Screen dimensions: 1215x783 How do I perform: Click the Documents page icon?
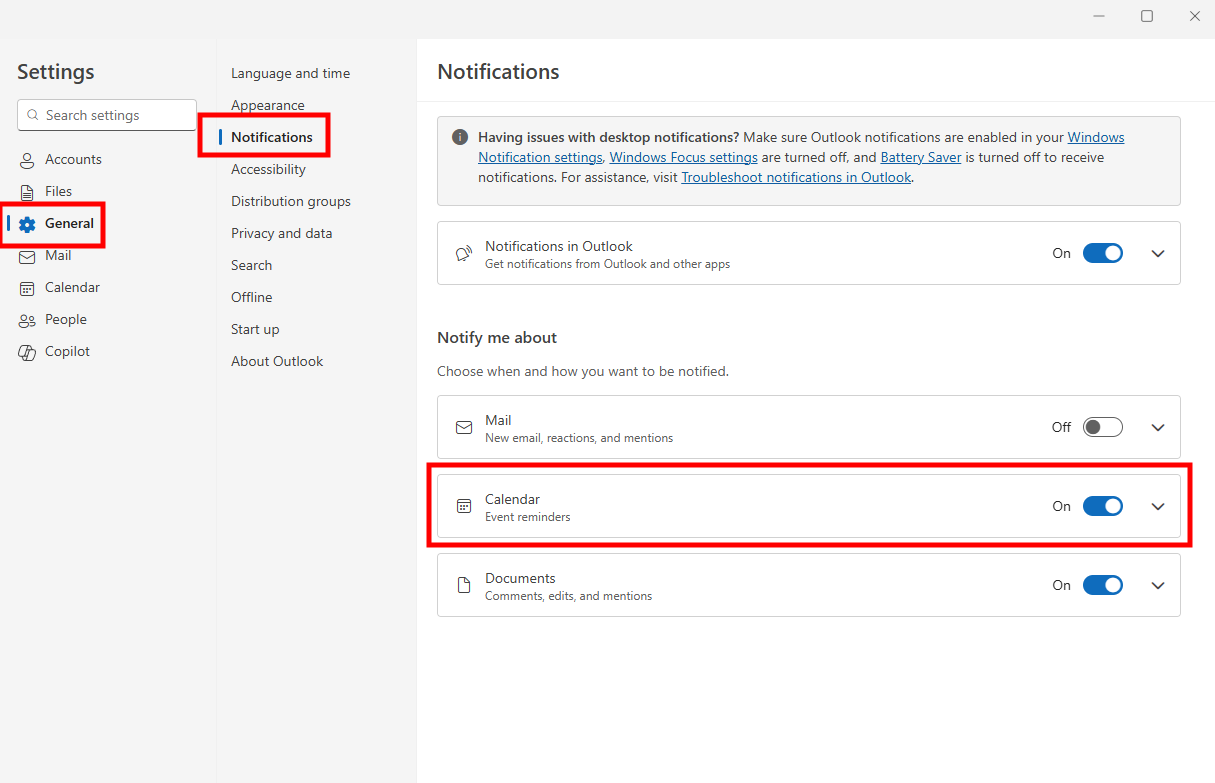coord(463,585)
